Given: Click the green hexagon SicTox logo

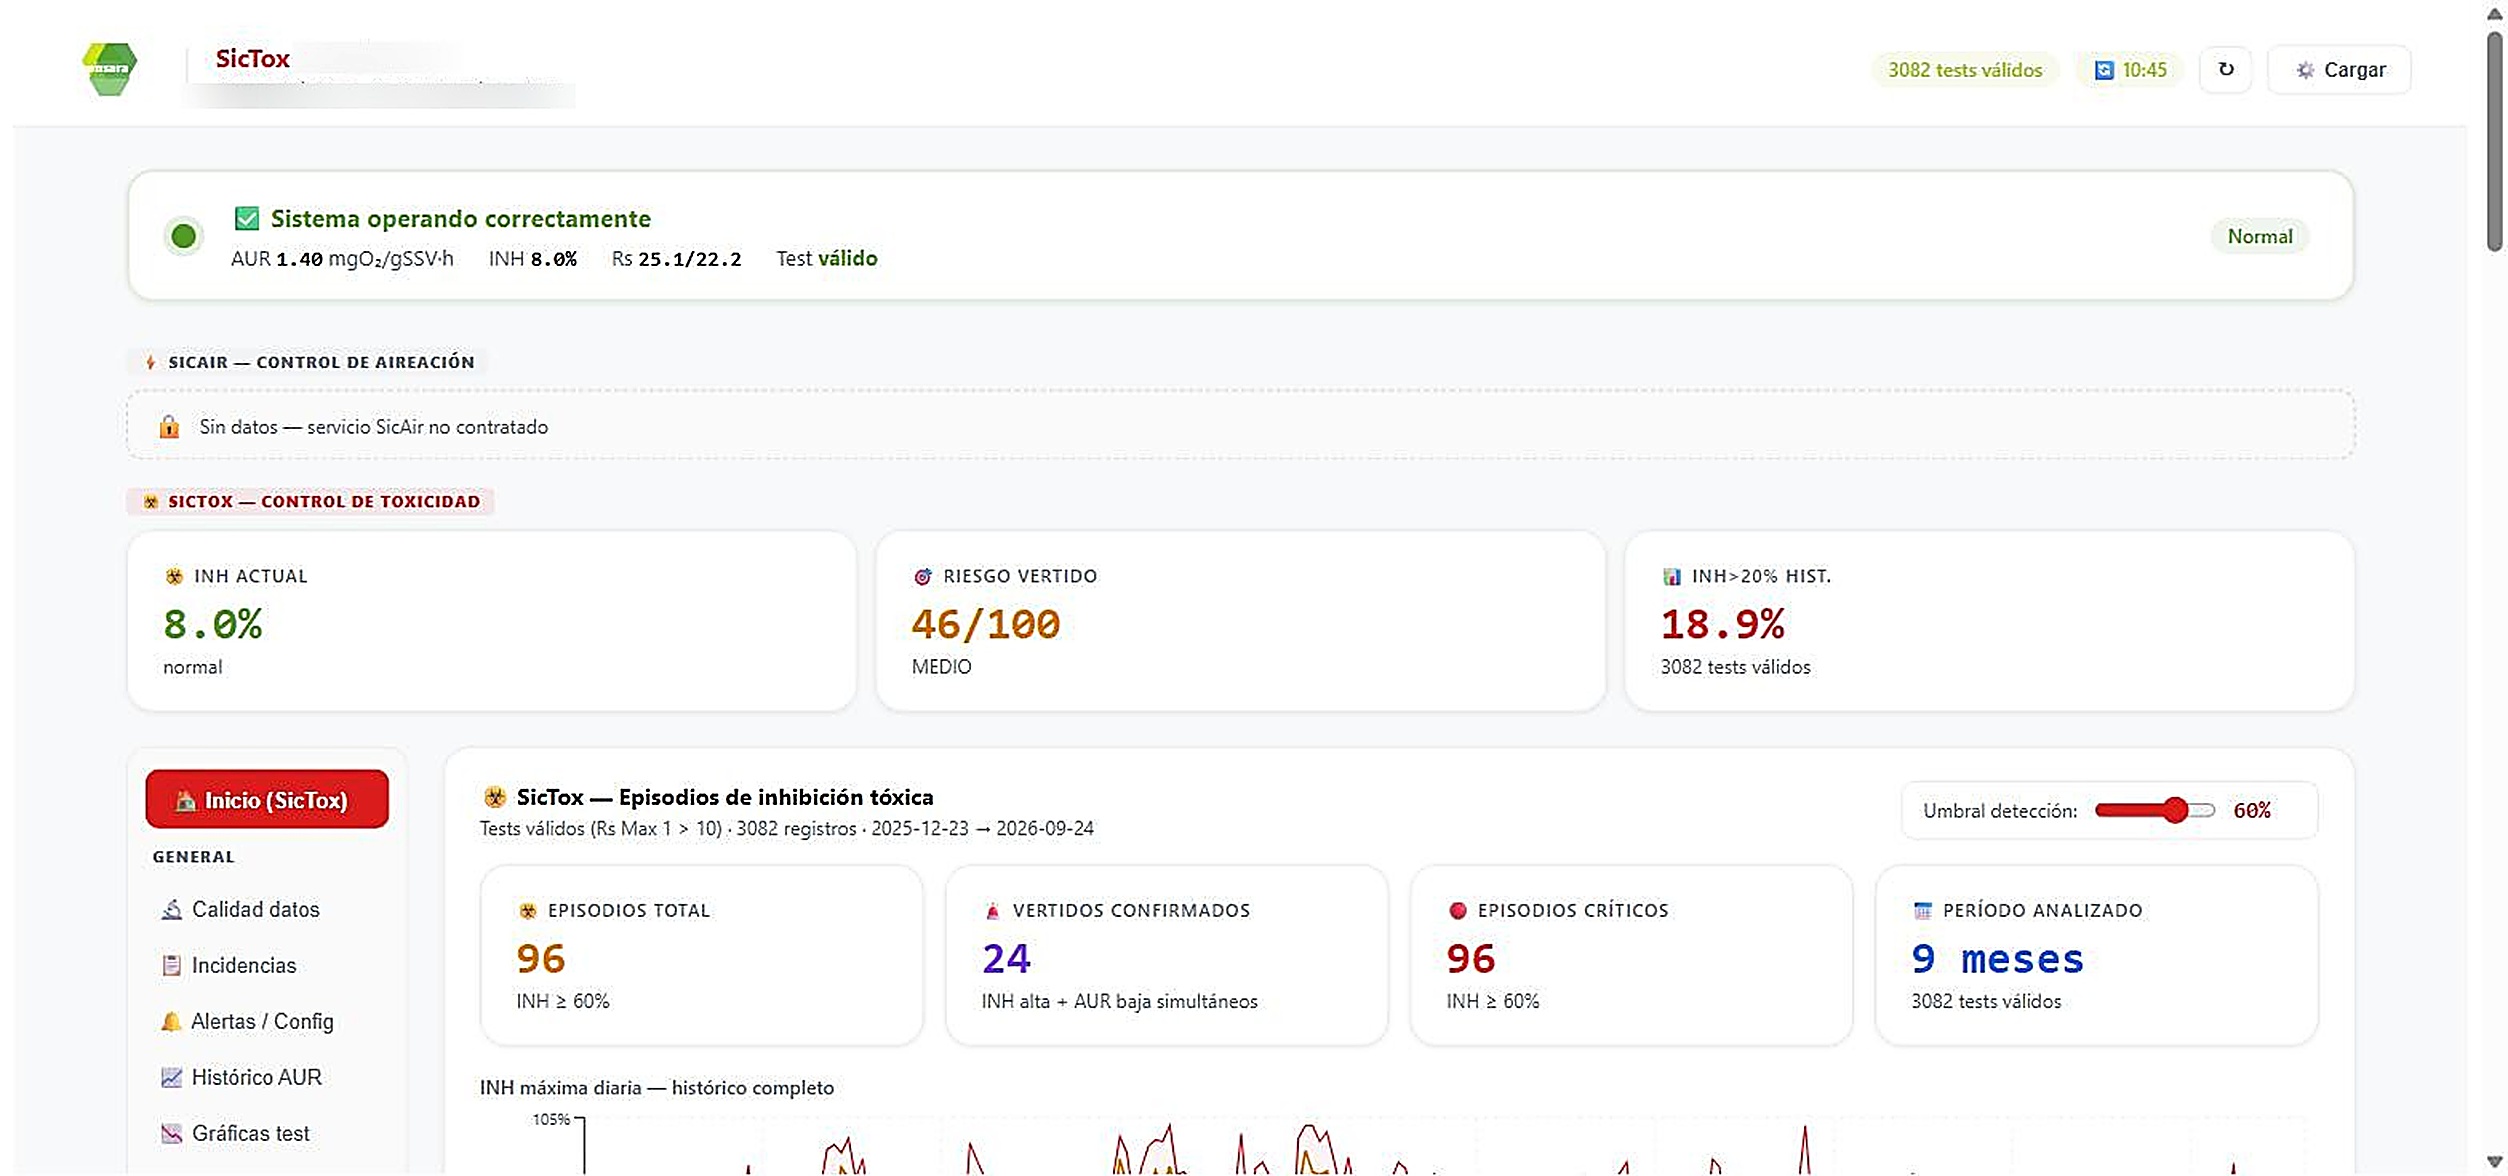Looking at the screenshot, I should (109, 69).
